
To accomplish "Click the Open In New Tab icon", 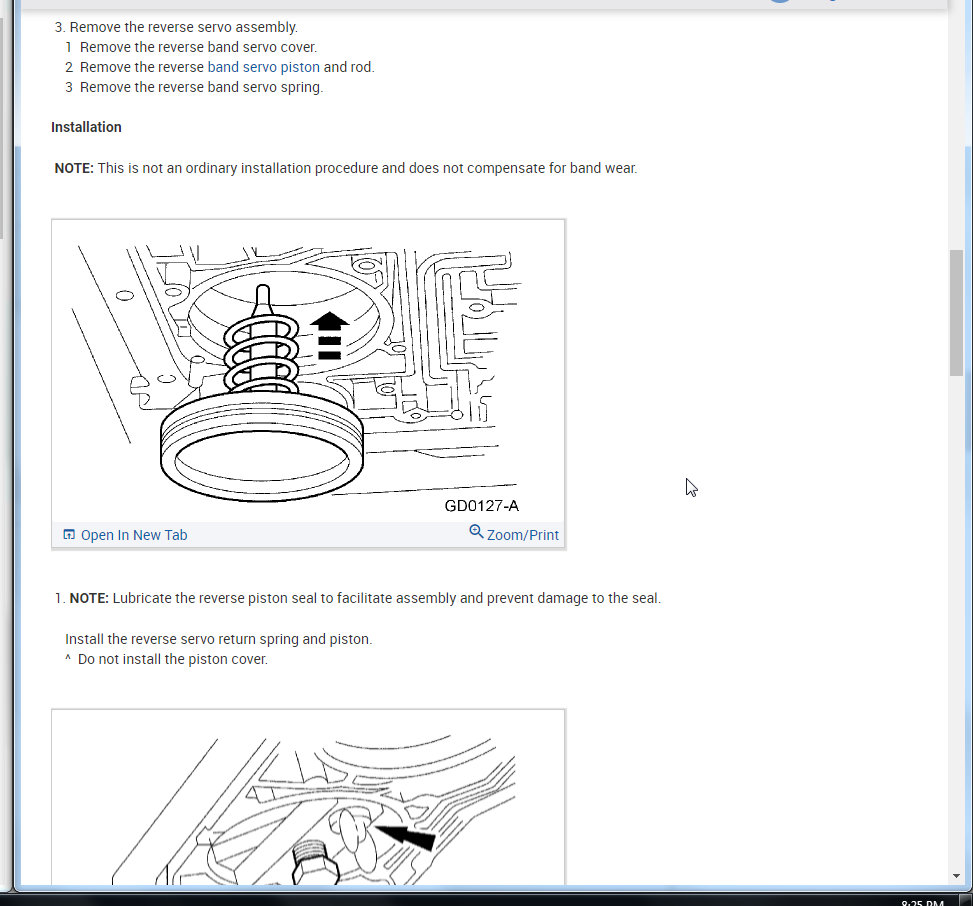I will point(69,534).
